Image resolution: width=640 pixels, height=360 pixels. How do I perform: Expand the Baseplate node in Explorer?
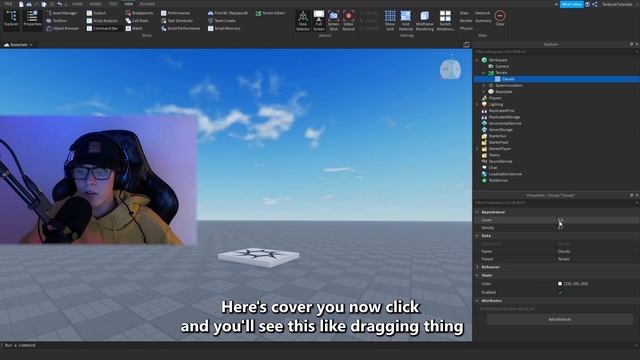point(484,92)
